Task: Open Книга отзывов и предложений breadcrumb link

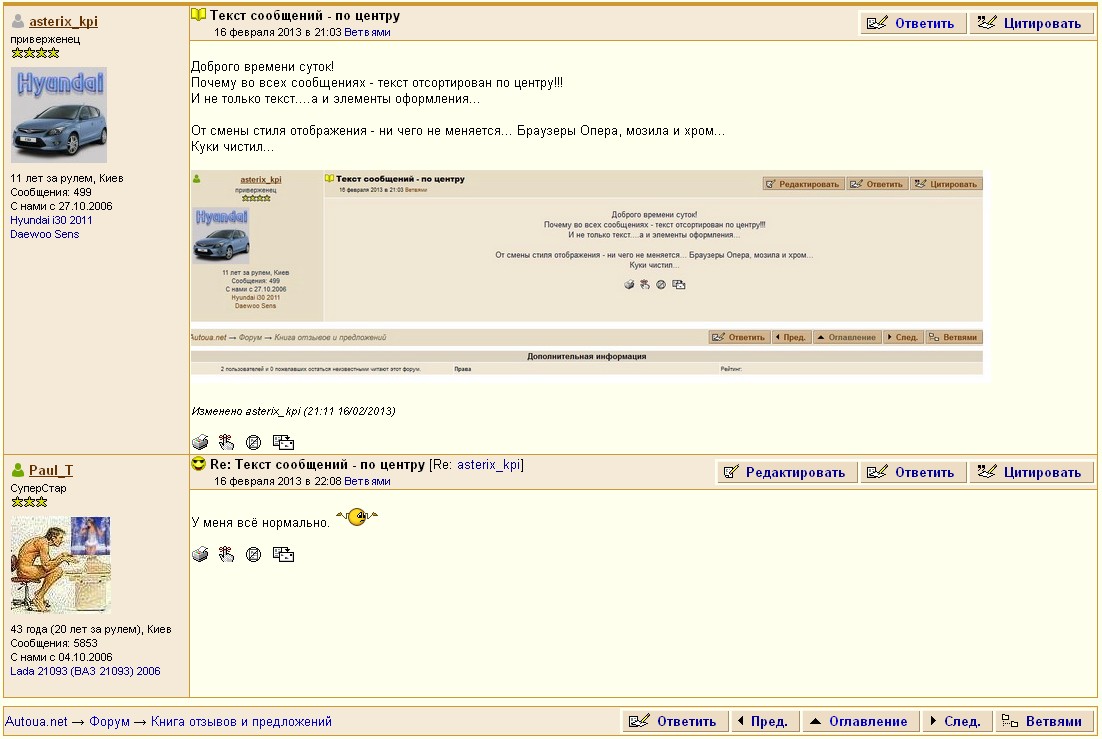Action: (x=241, y=721)
